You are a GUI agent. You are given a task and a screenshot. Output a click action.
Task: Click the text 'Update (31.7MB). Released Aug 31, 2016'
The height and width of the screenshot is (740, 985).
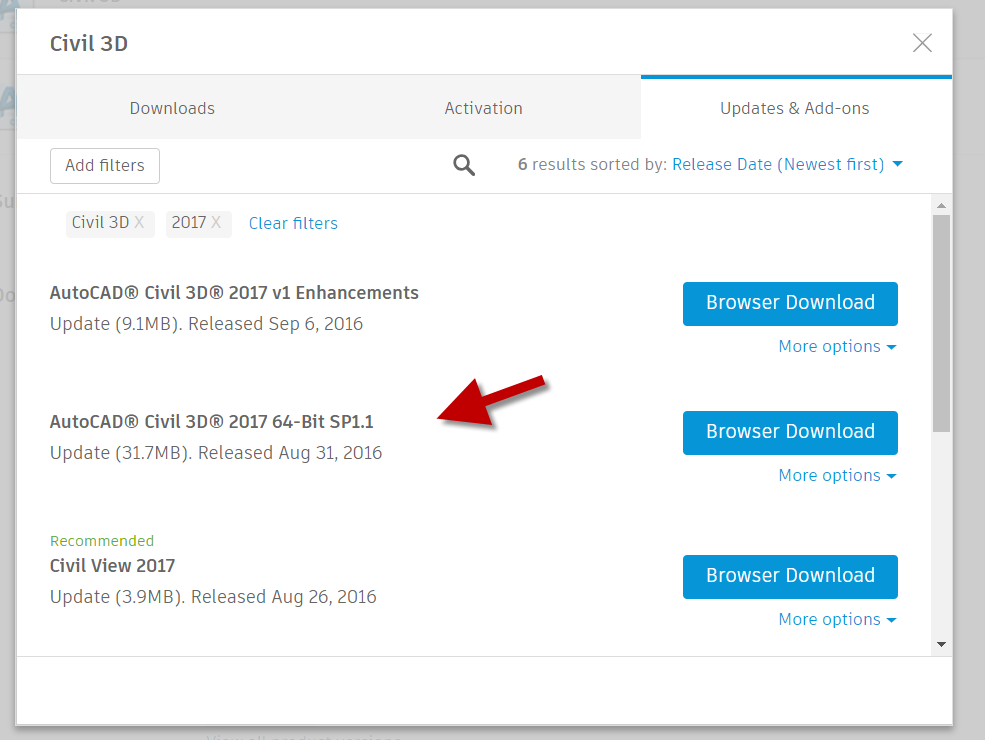click(x=216, y=452)
